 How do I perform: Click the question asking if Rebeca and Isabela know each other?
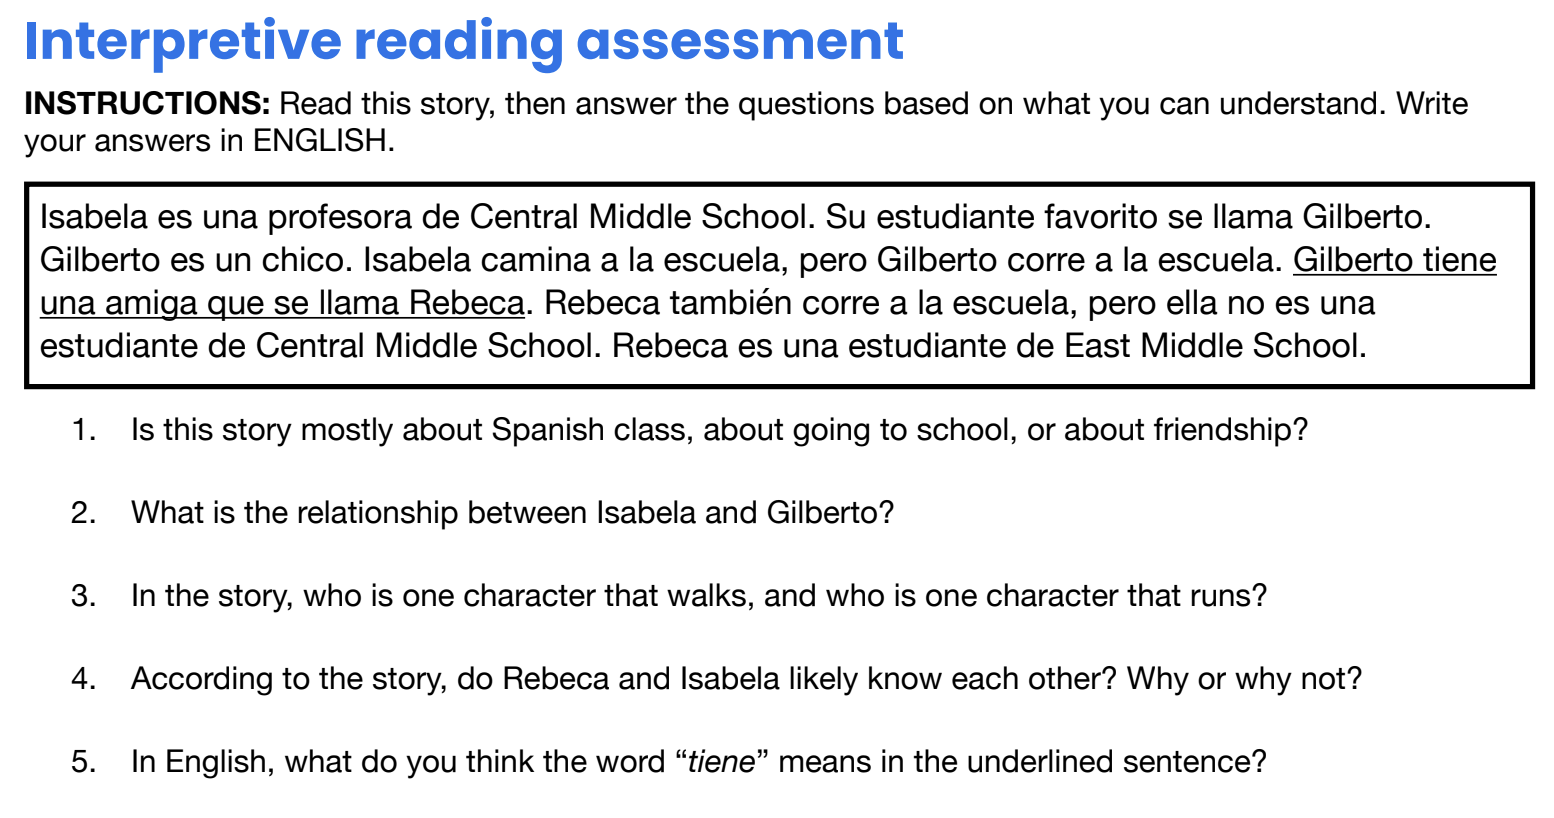pos(746,679)
